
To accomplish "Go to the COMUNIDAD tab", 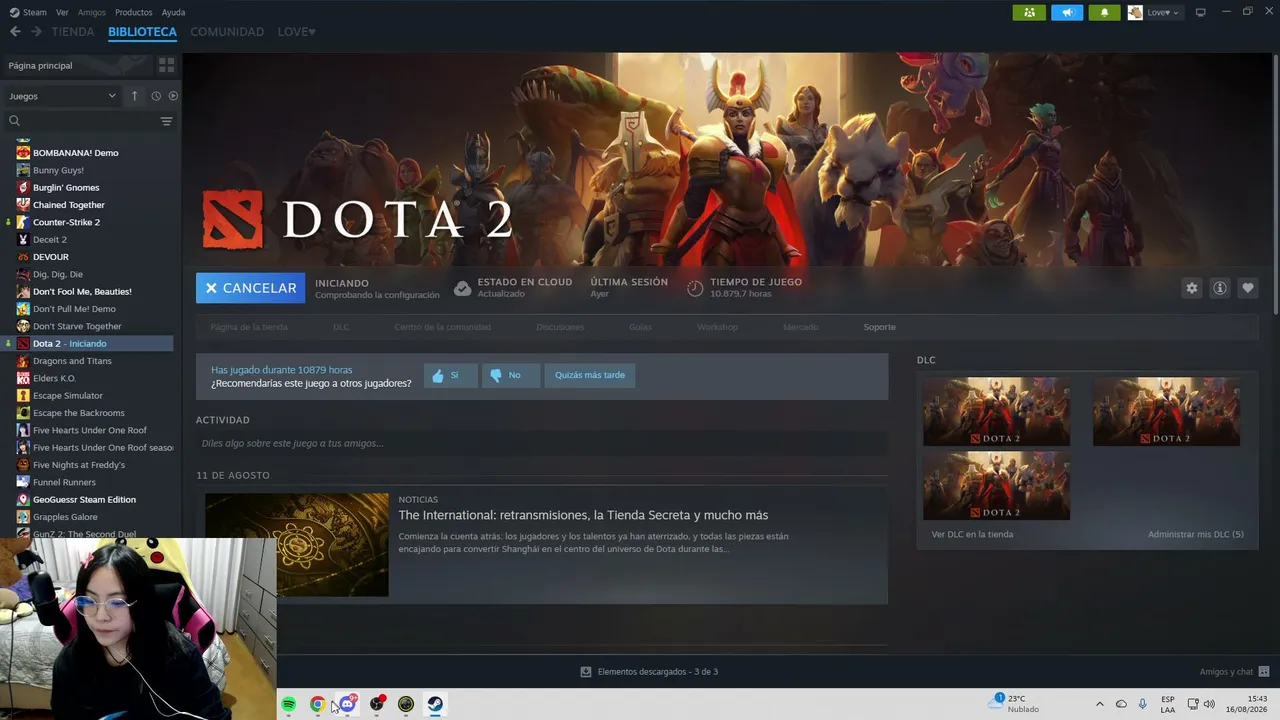I will 227,32.
